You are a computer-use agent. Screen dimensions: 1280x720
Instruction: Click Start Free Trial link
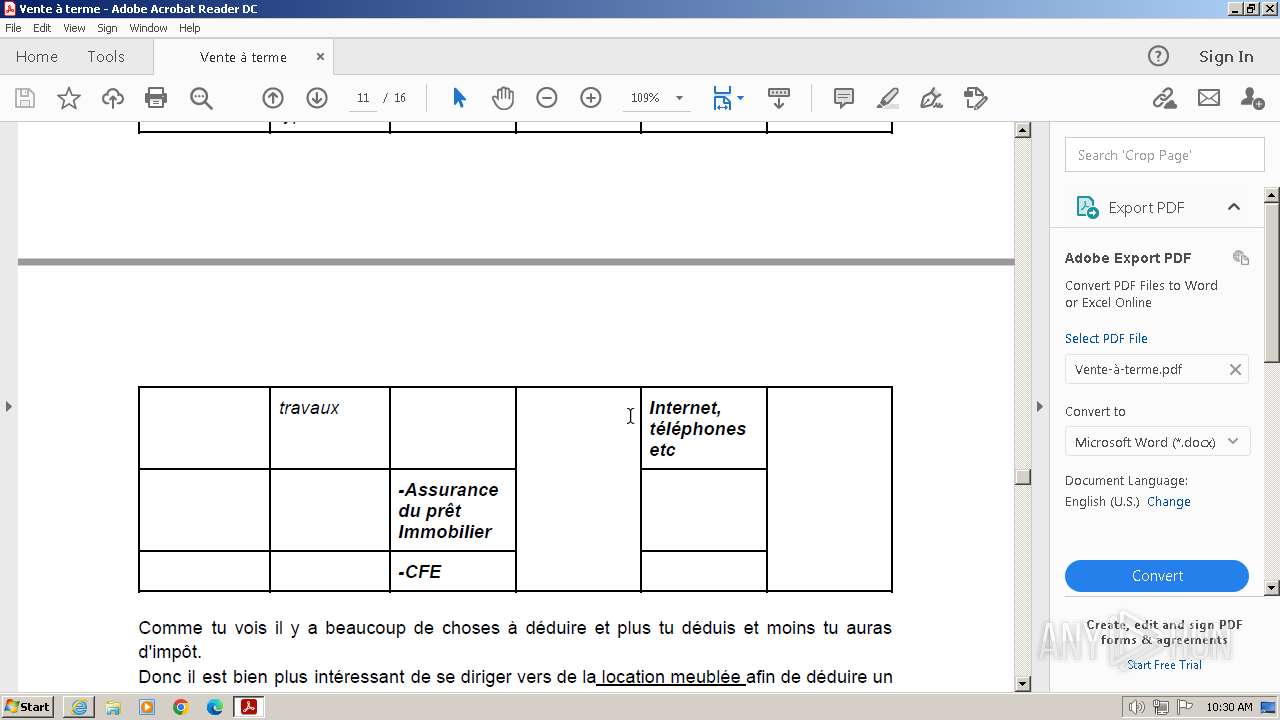tap(1164, 665)
